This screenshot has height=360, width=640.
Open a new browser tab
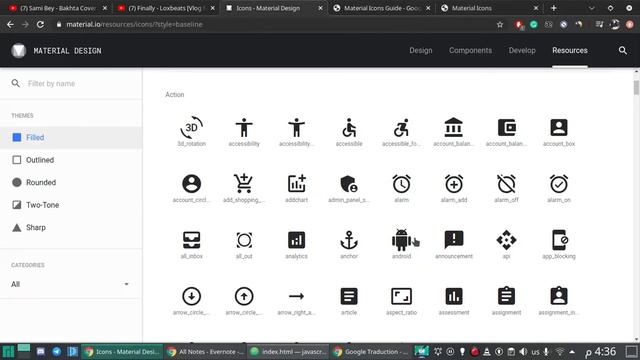[553, 8]
